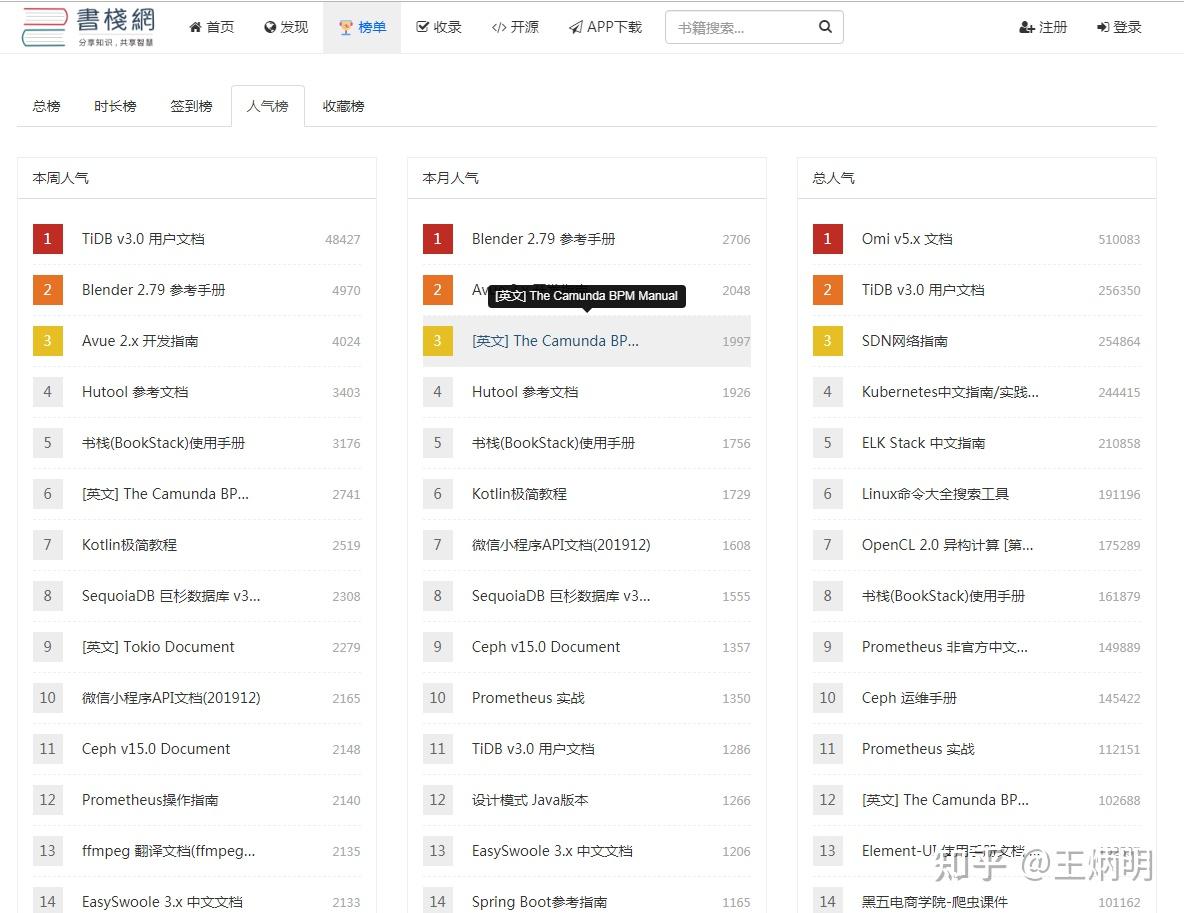Click the search magnifier icon
1184x913 pixels.
tap(825, 27)
